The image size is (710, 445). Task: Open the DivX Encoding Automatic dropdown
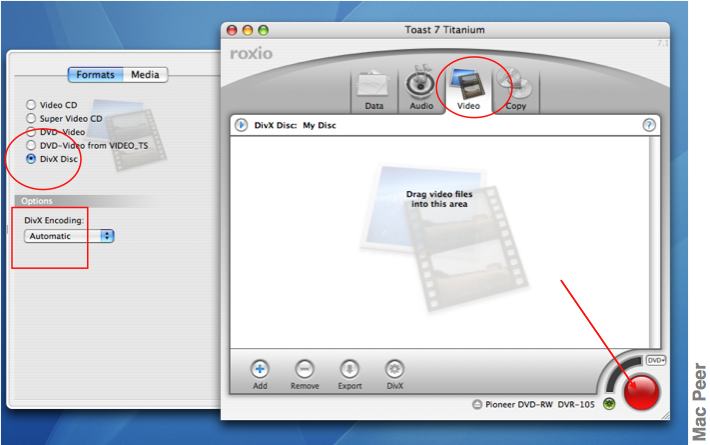pos(69,236)
